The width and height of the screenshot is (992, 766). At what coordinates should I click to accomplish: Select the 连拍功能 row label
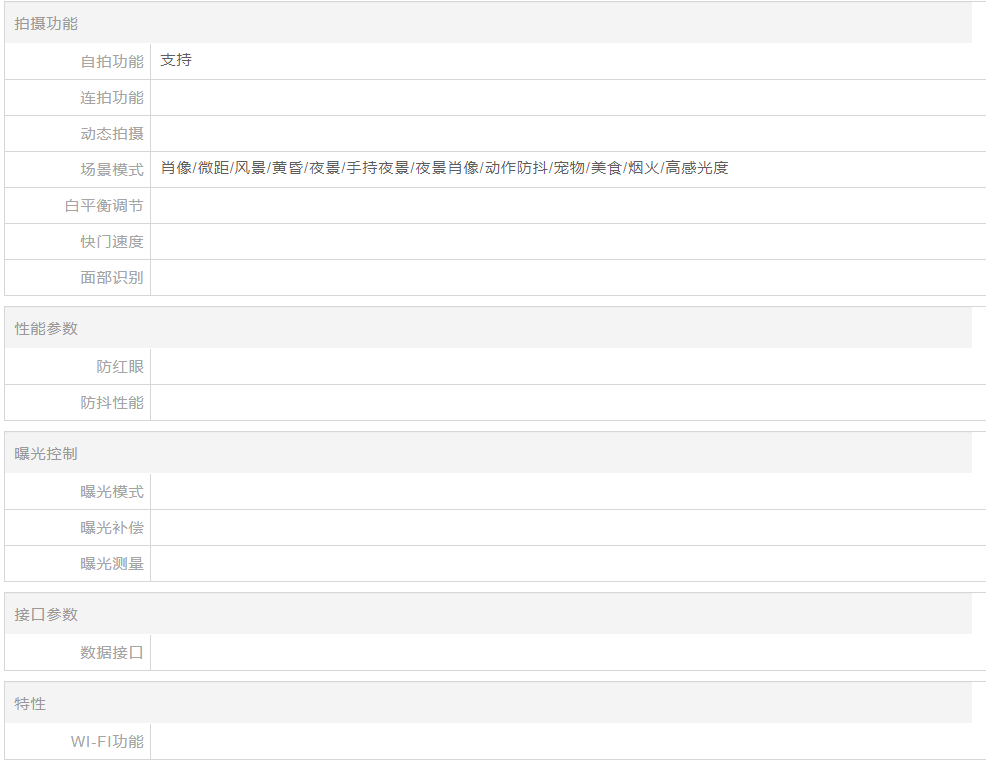[112, 98]
